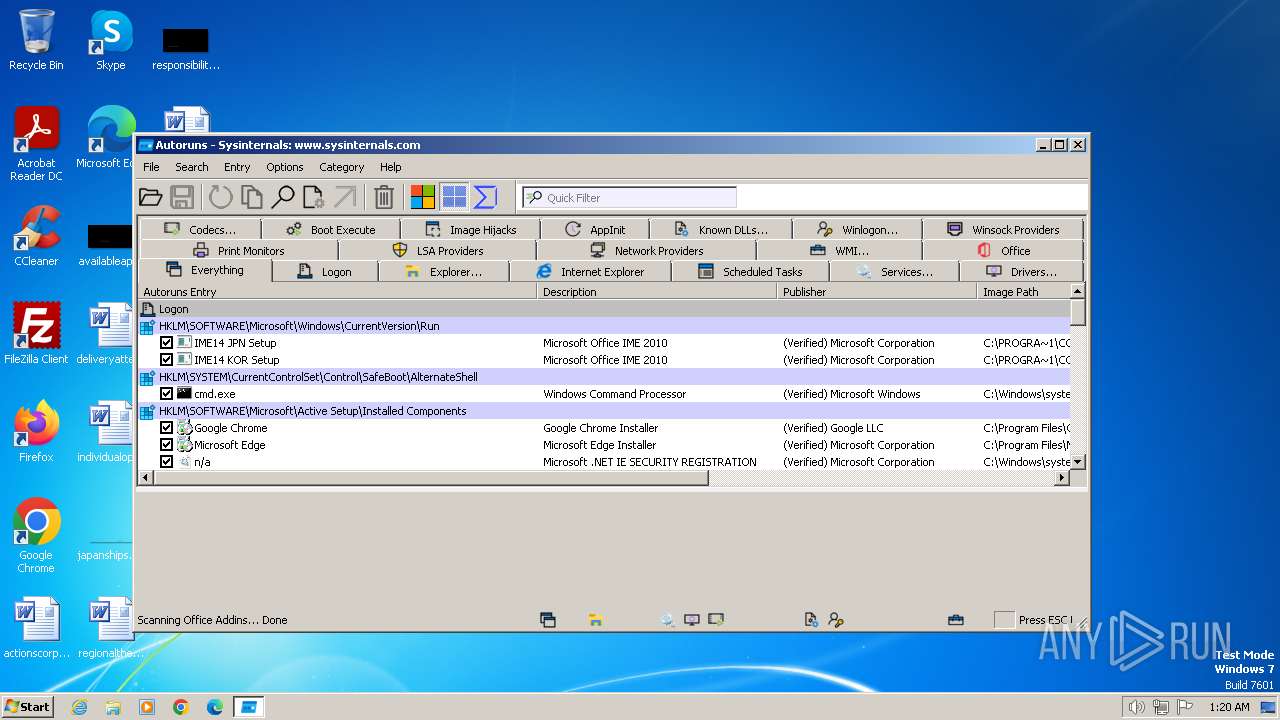The width and height of the screenshot is (1280, 720).
Task: Click the Jump to Entry arrow icon
Action: (345, 197)
